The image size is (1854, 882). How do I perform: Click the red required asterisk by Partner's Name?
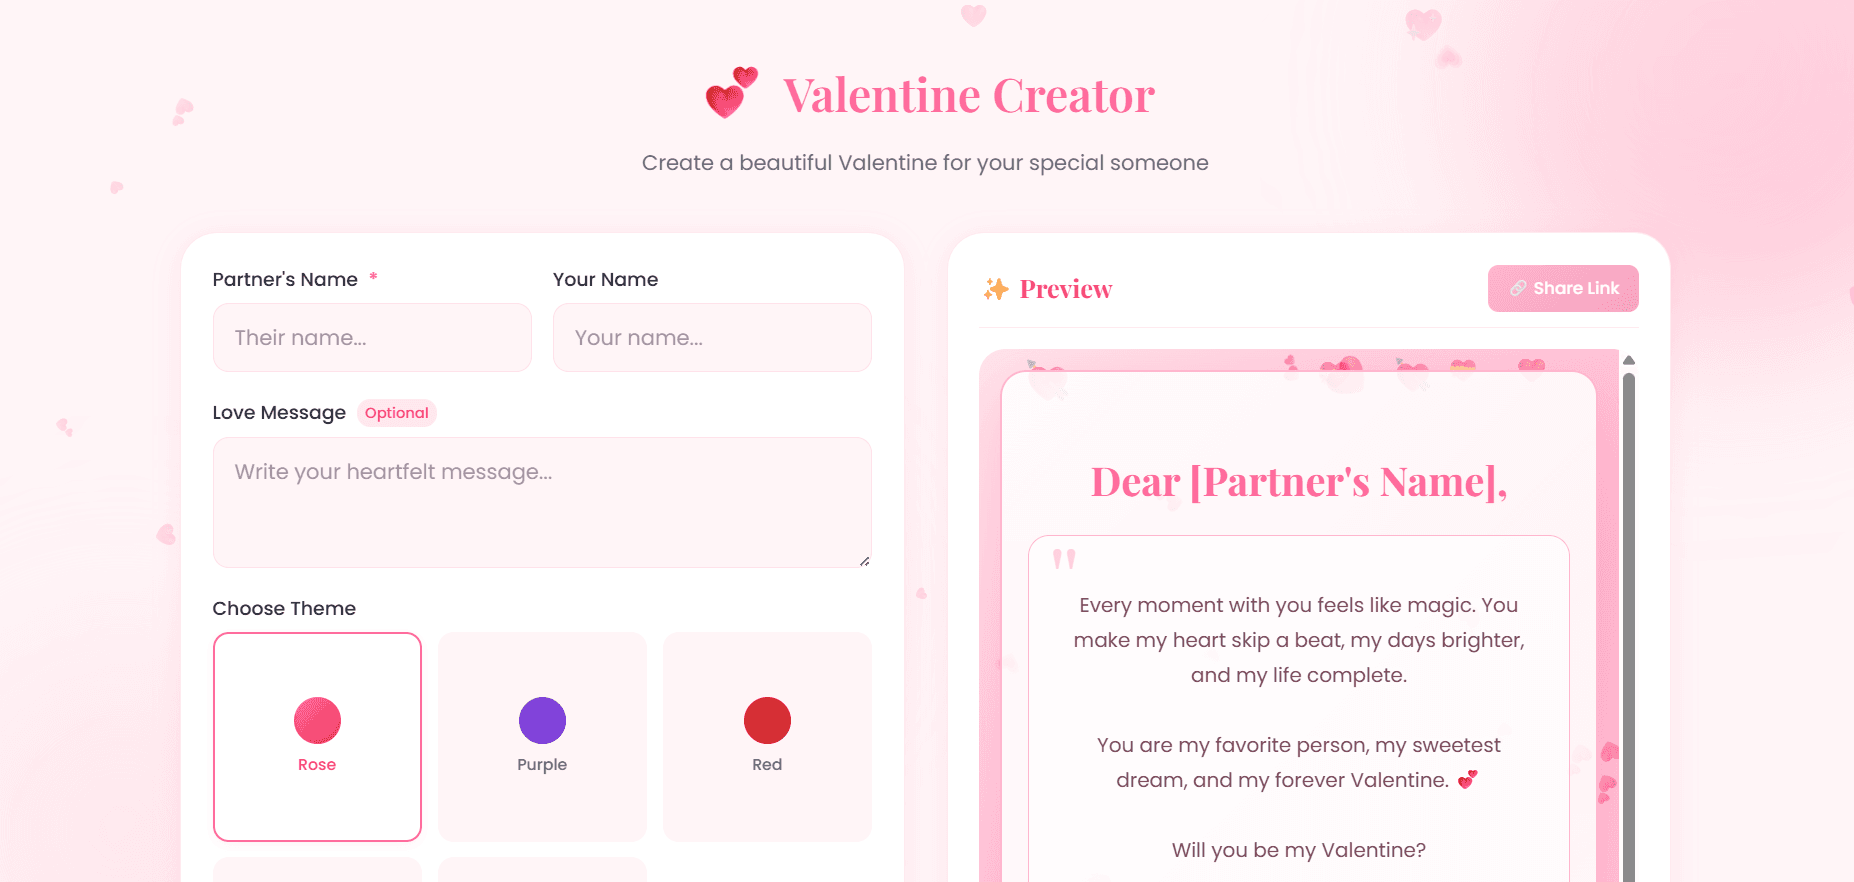[x=373, y=277]
